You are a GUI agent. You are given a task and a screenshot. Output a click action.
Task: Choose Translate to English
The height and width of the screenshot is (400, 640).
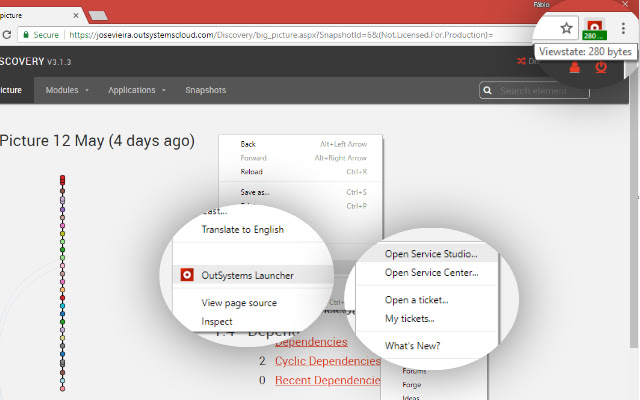(x=242, y=230)
